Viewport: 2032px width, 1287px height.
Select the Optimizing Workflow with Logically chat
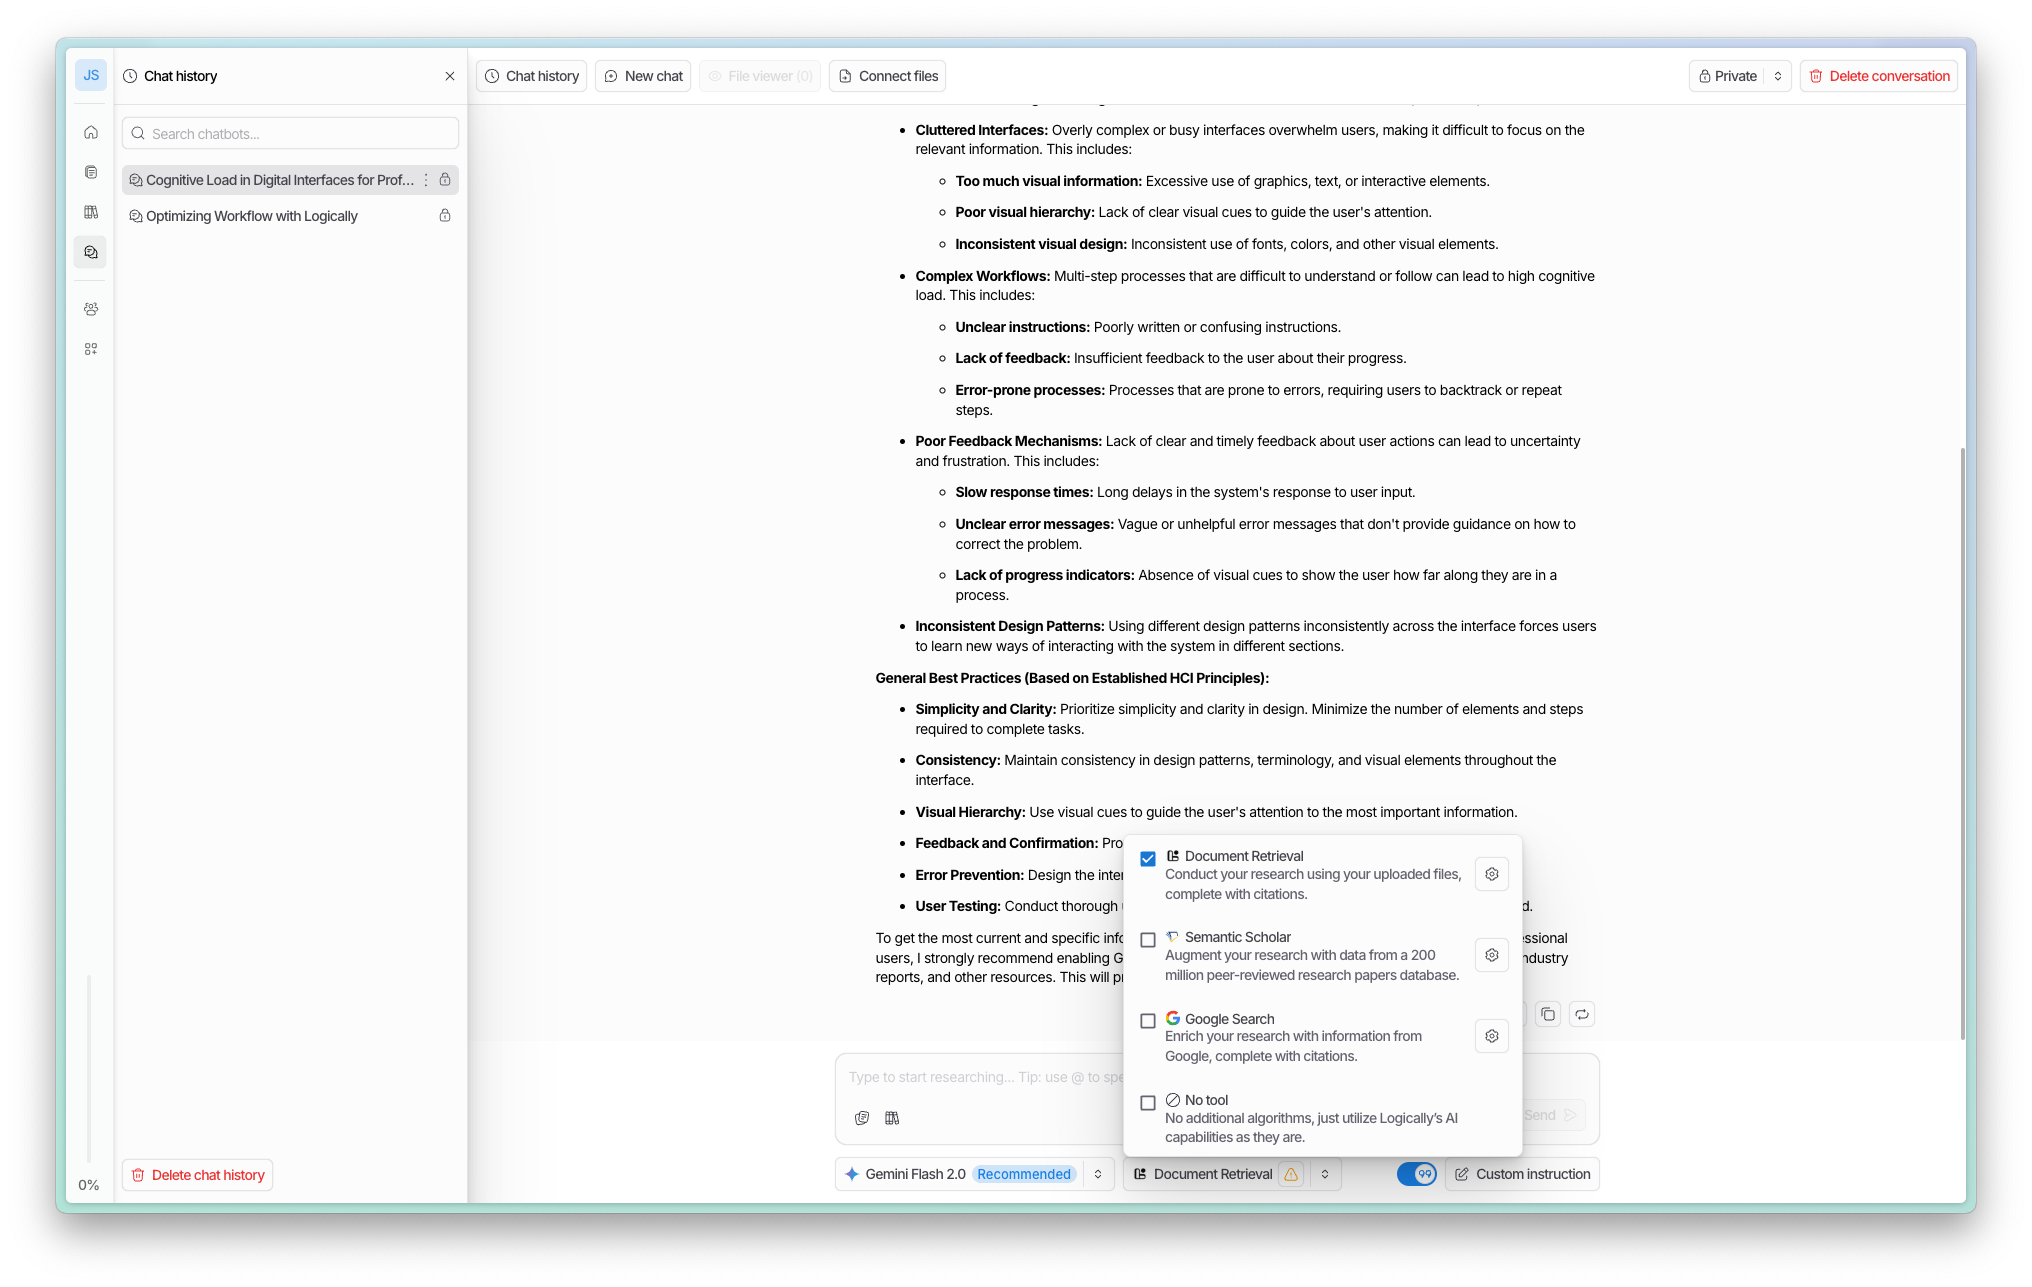tap(252, 216)
